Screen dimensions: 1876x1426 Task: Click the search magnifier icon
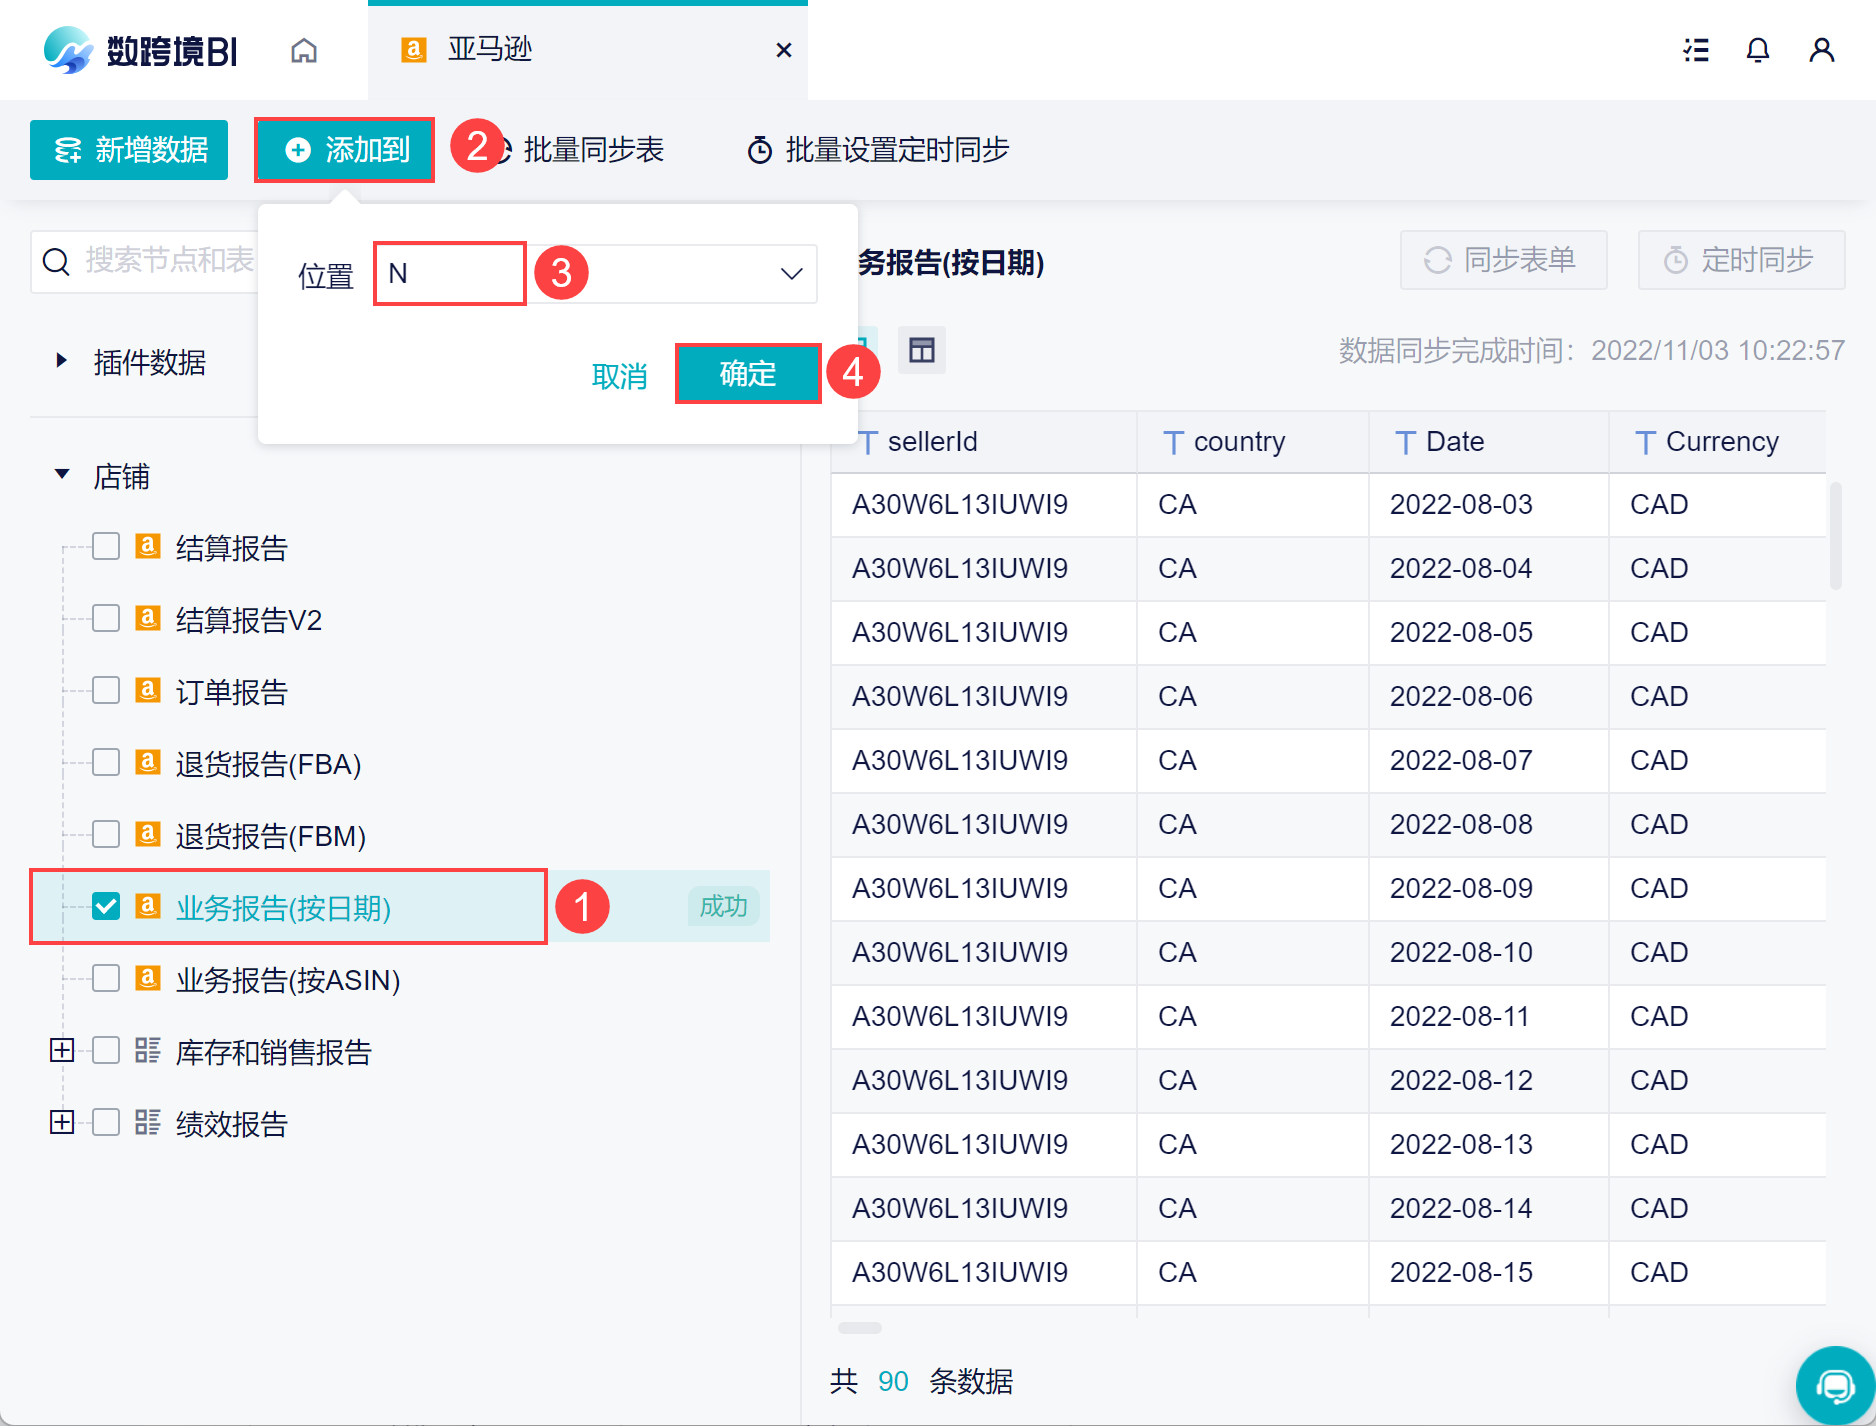[56, 262]
